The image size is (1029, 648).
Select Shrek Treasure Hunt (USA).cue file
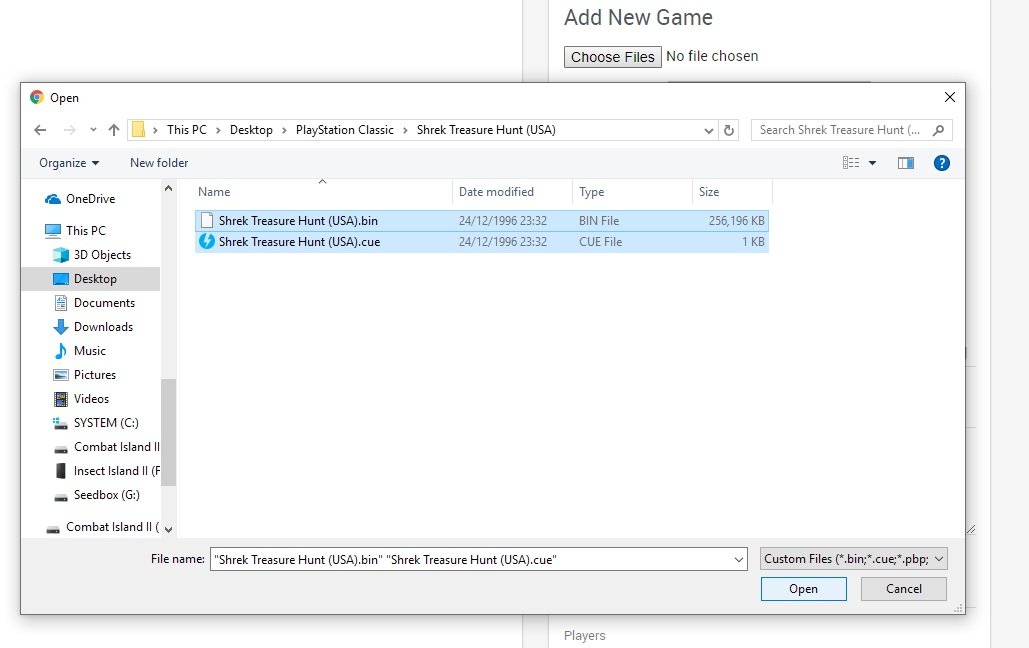(482, 242)
